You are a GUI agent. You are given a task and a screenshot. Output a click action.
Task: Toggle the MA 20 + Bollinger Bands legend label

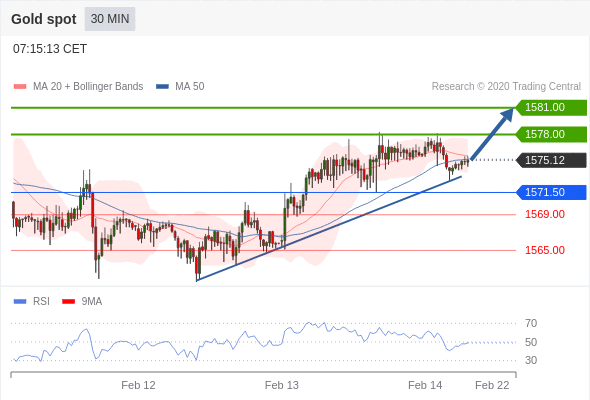tap(88, 87)
